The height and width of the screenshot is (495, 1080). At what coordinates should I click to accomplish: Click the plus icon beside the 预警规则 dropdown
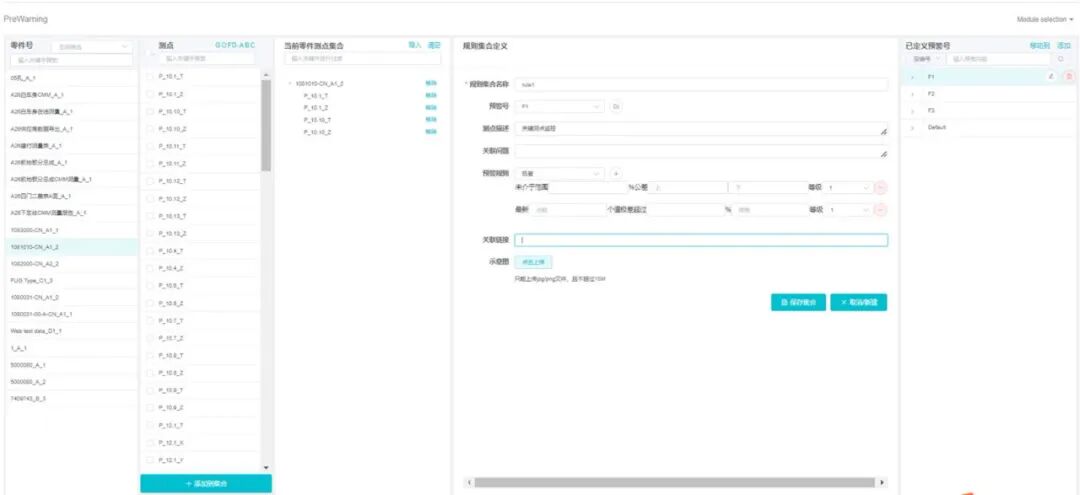pos(616,174)
